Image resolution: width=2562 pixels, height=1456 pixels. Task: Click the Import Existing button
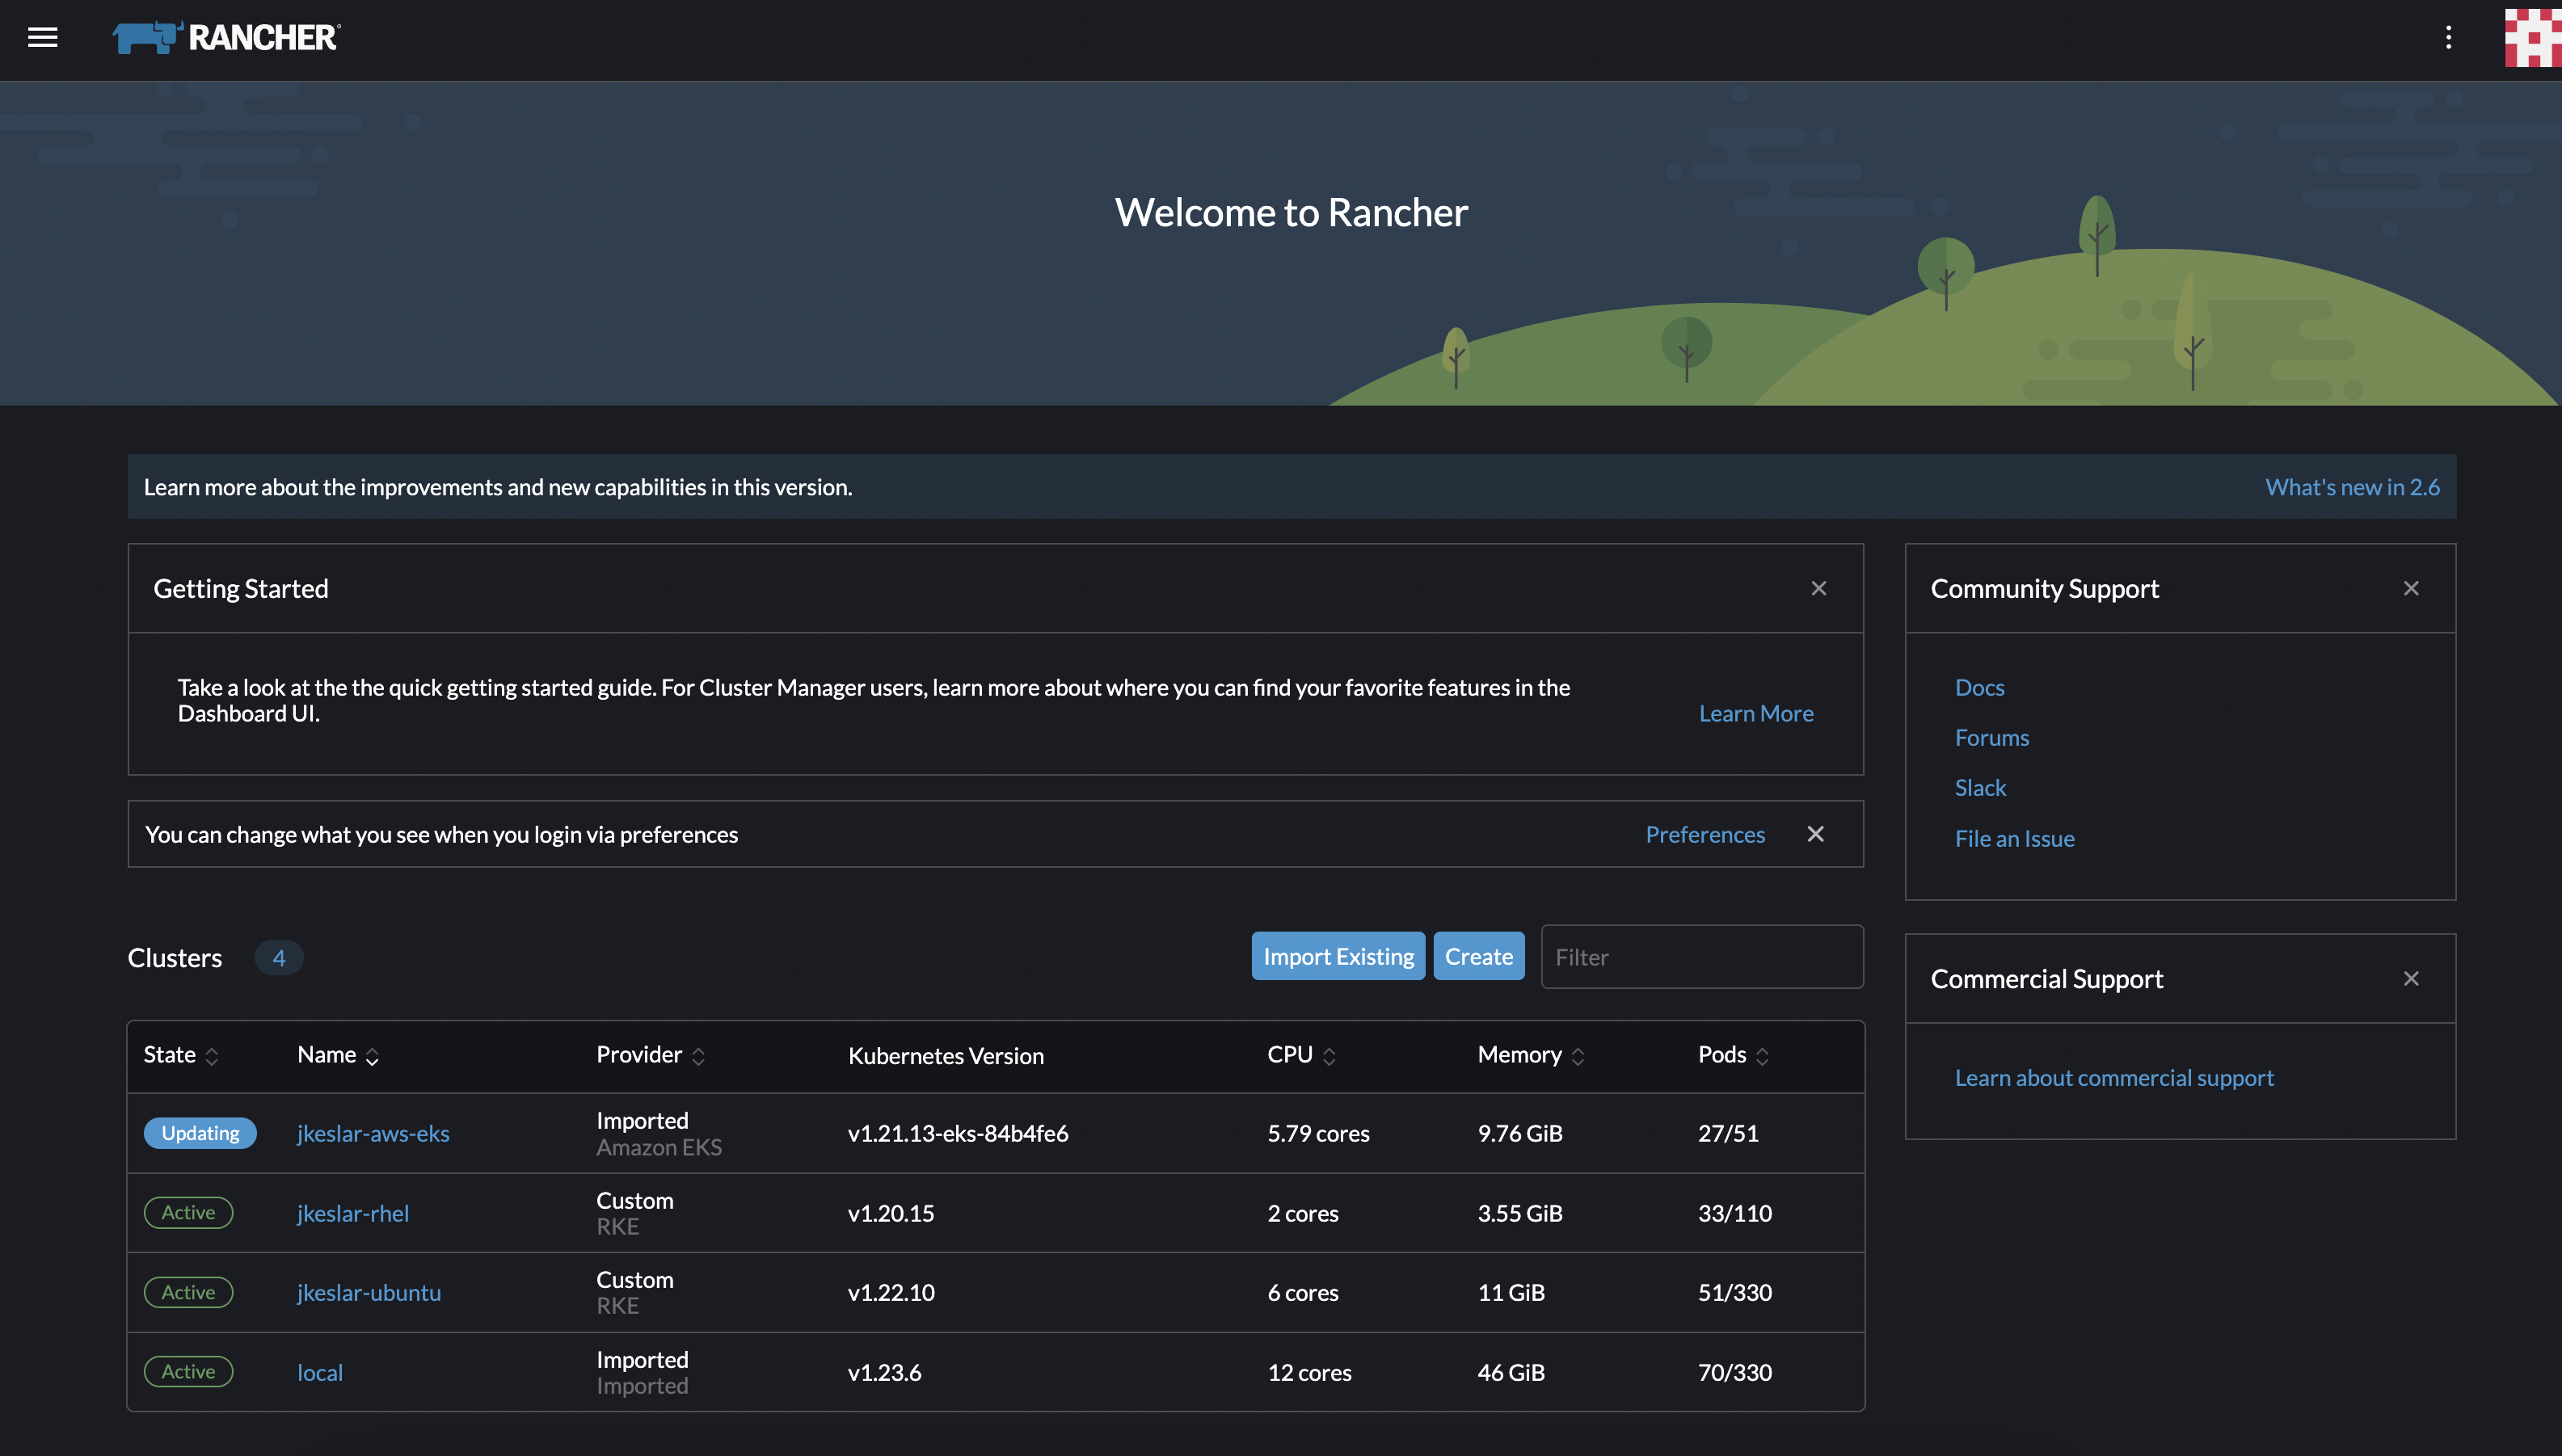(x=1338, y=956)
